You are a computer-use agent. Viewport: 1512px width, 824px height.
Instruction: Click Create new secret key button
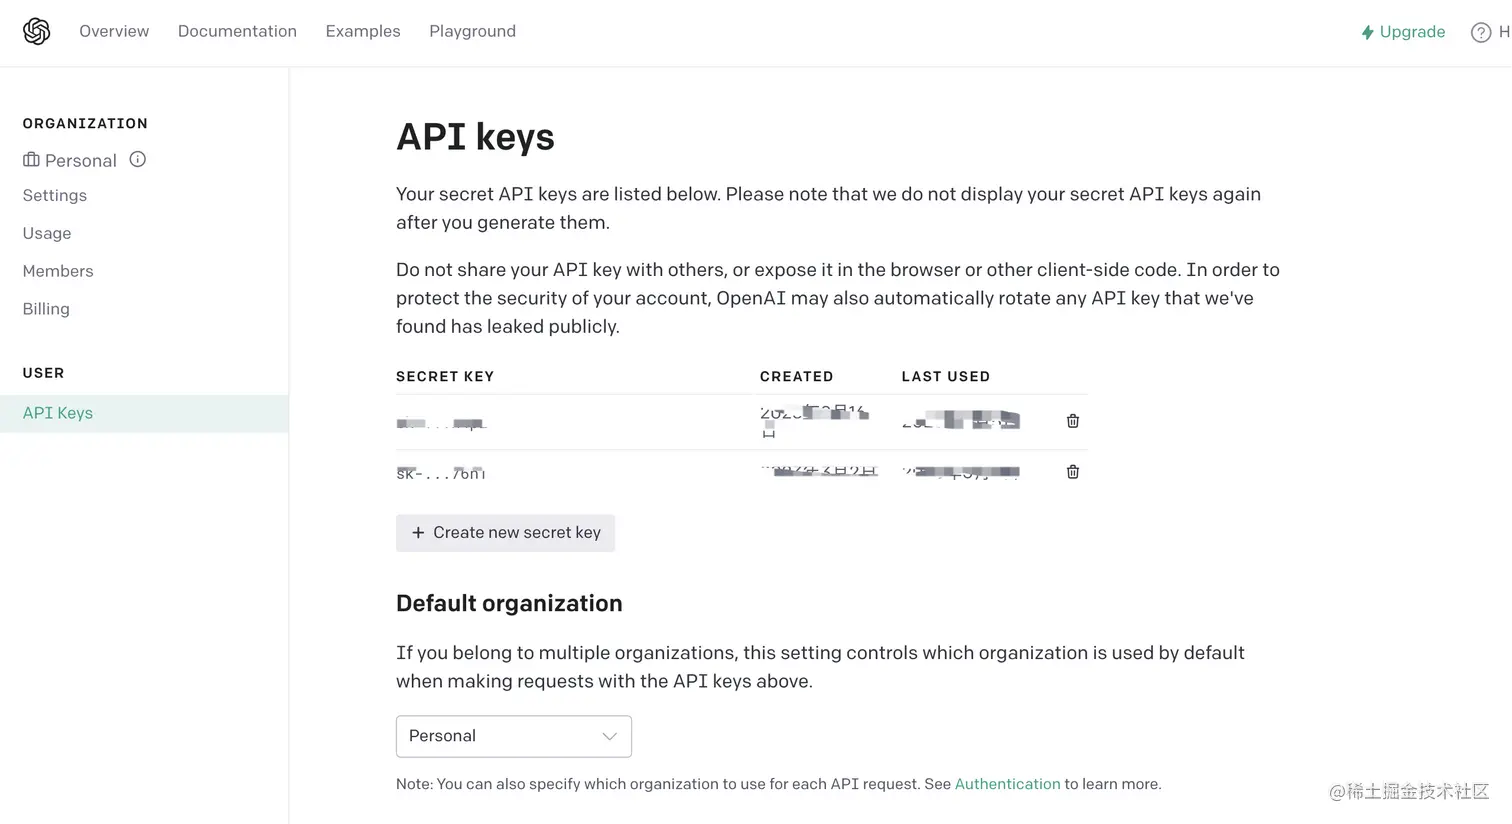coord(505,533)
